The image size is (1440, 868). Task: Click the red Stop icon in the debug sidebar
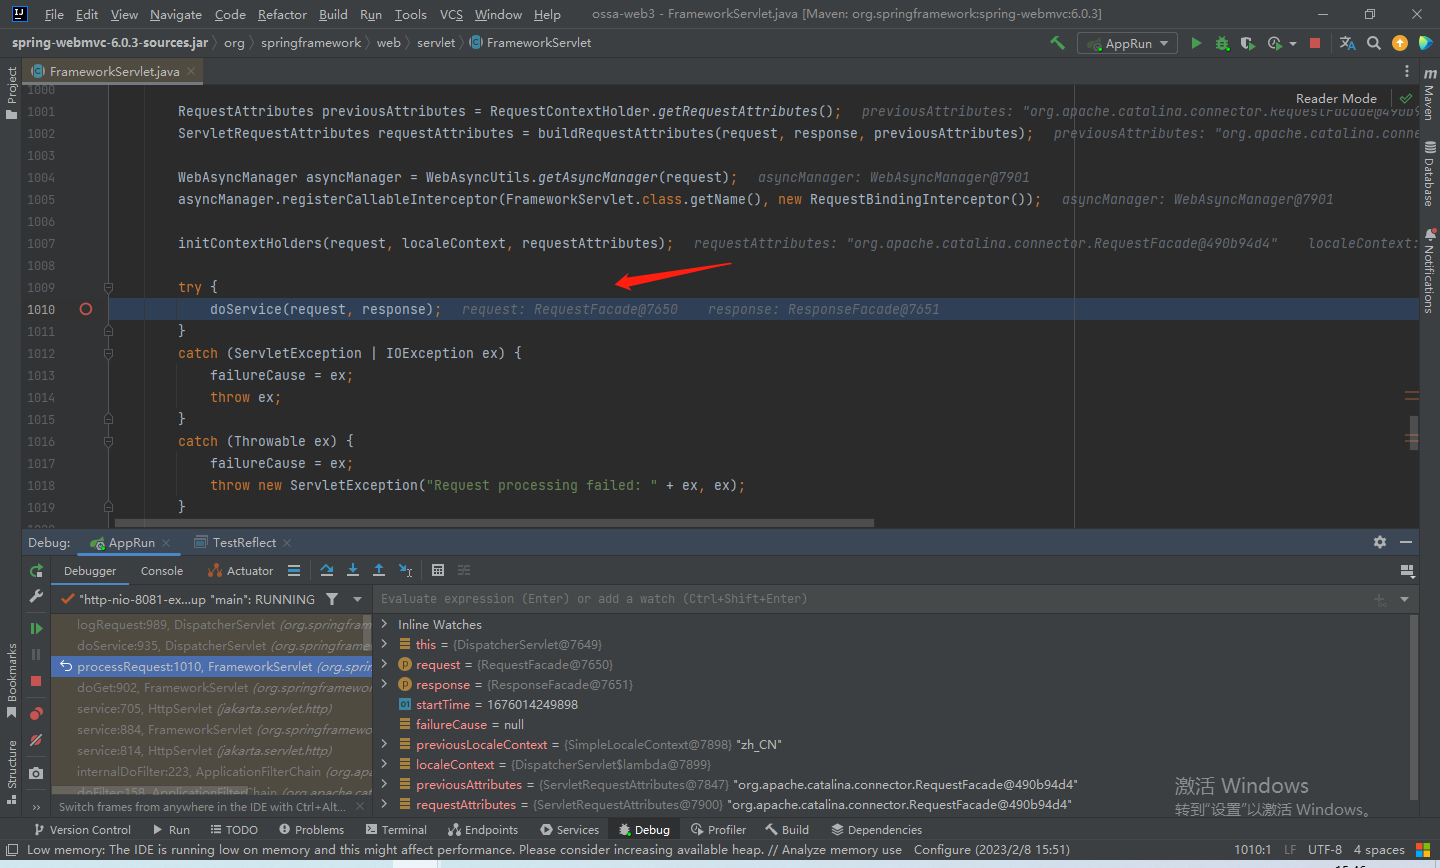[36, 681]
